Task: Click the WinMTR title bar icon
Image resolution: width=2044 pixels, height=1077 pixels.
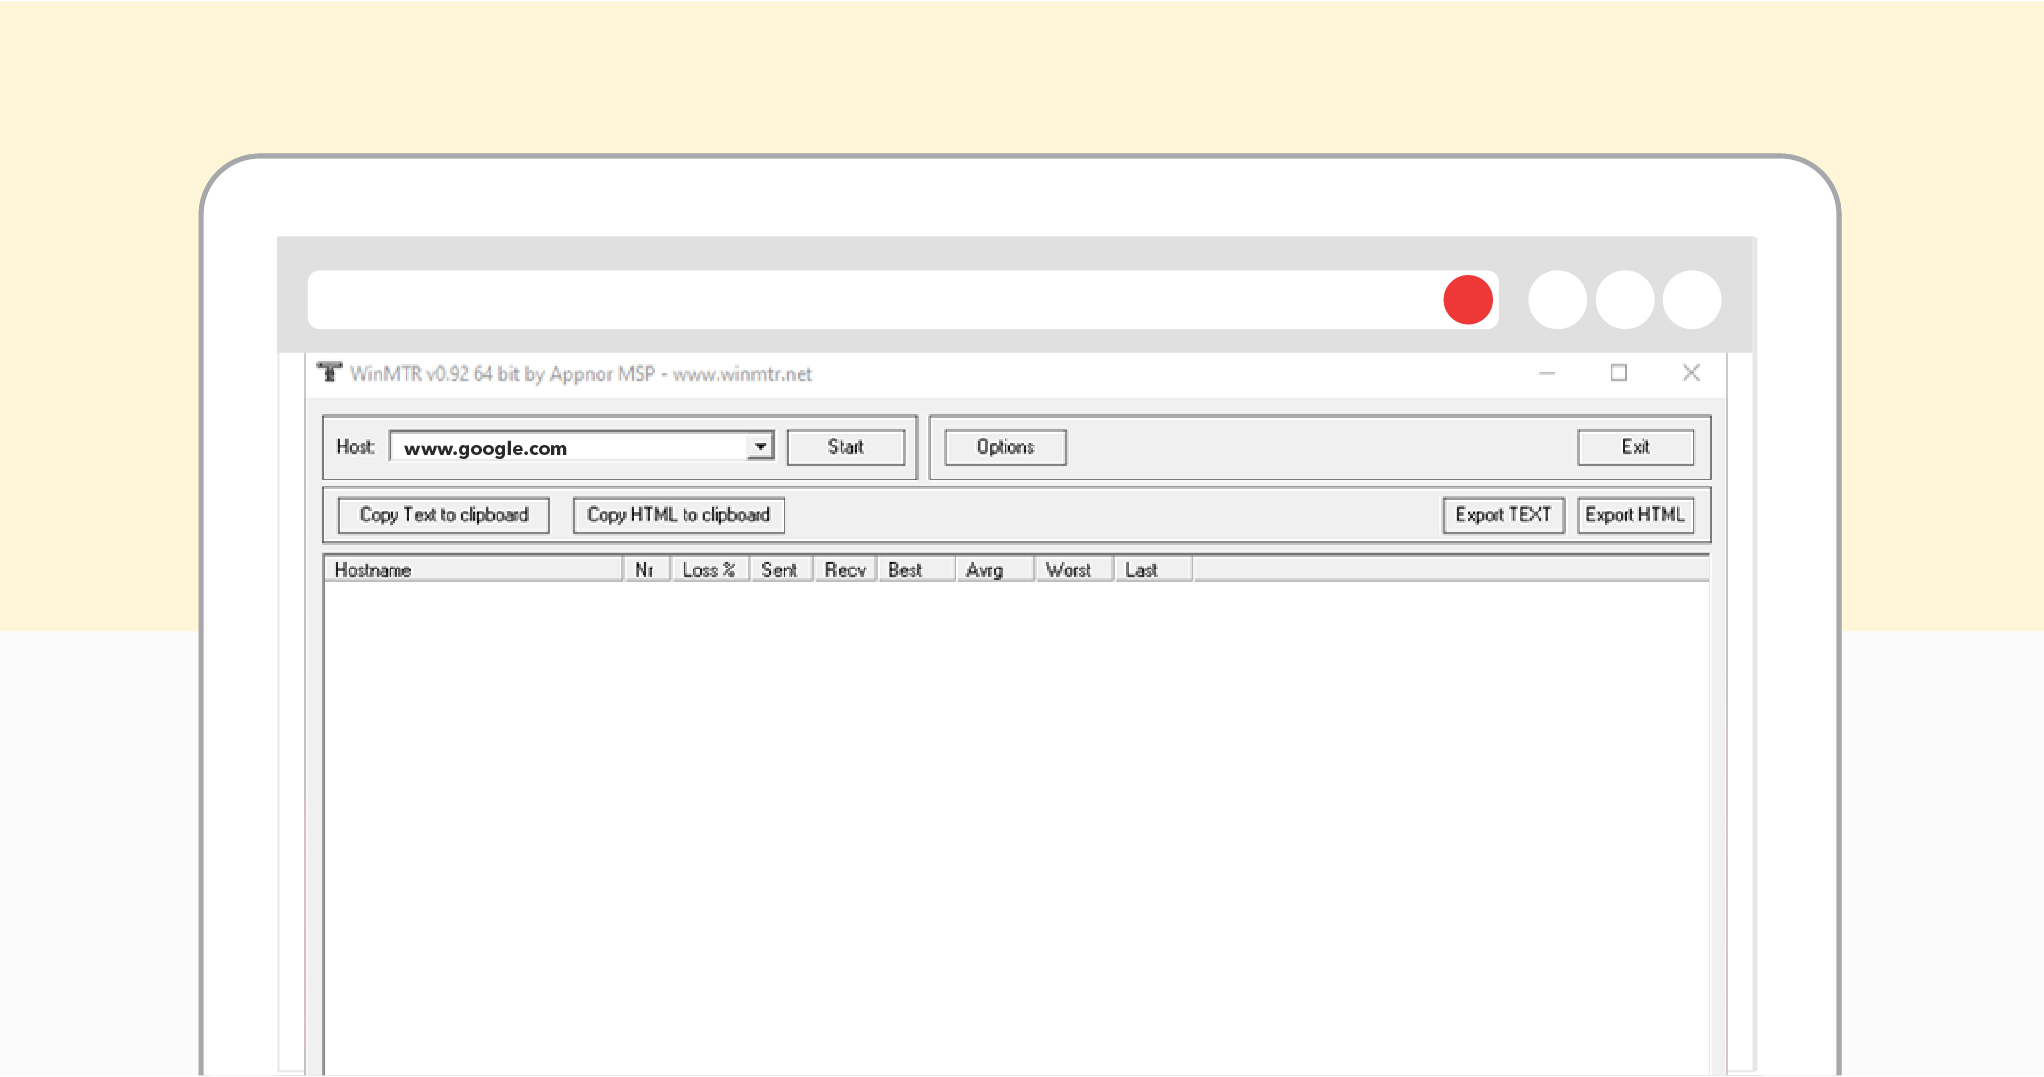Action: point(329,373)
